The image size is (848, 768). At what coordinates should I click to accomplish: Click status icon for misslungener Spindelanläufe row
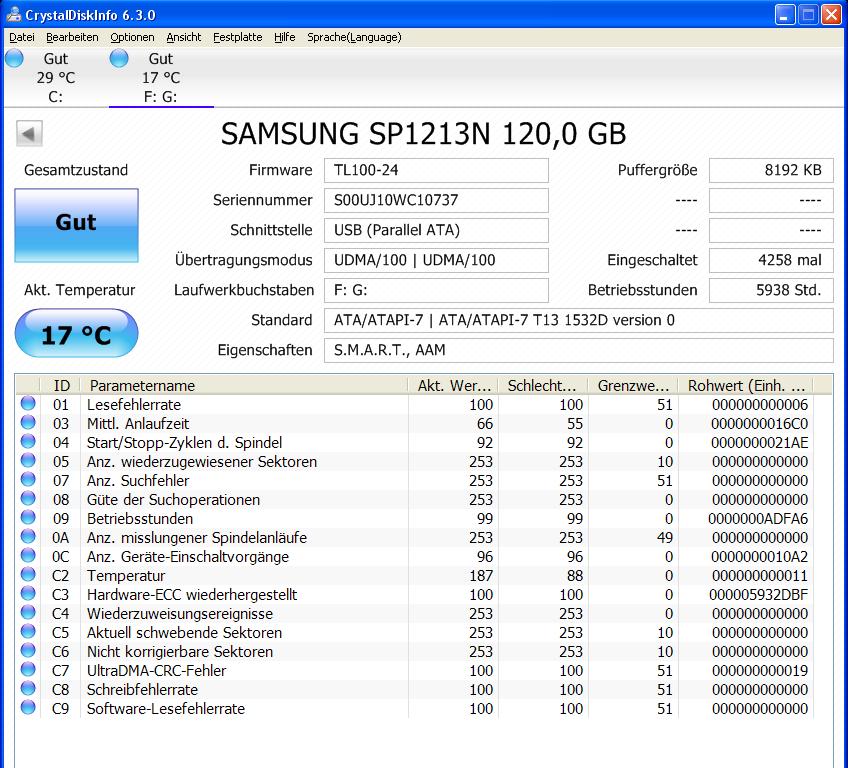click(x=28, y=537)
